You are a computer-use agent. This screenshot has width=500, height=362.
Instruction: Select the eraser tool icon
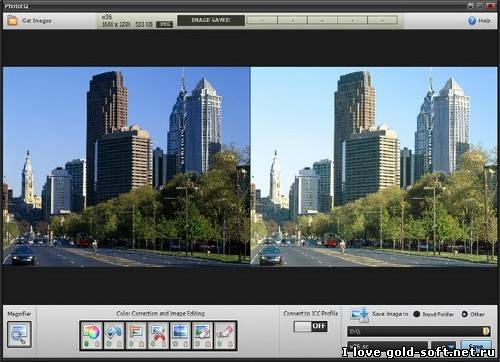225,335
